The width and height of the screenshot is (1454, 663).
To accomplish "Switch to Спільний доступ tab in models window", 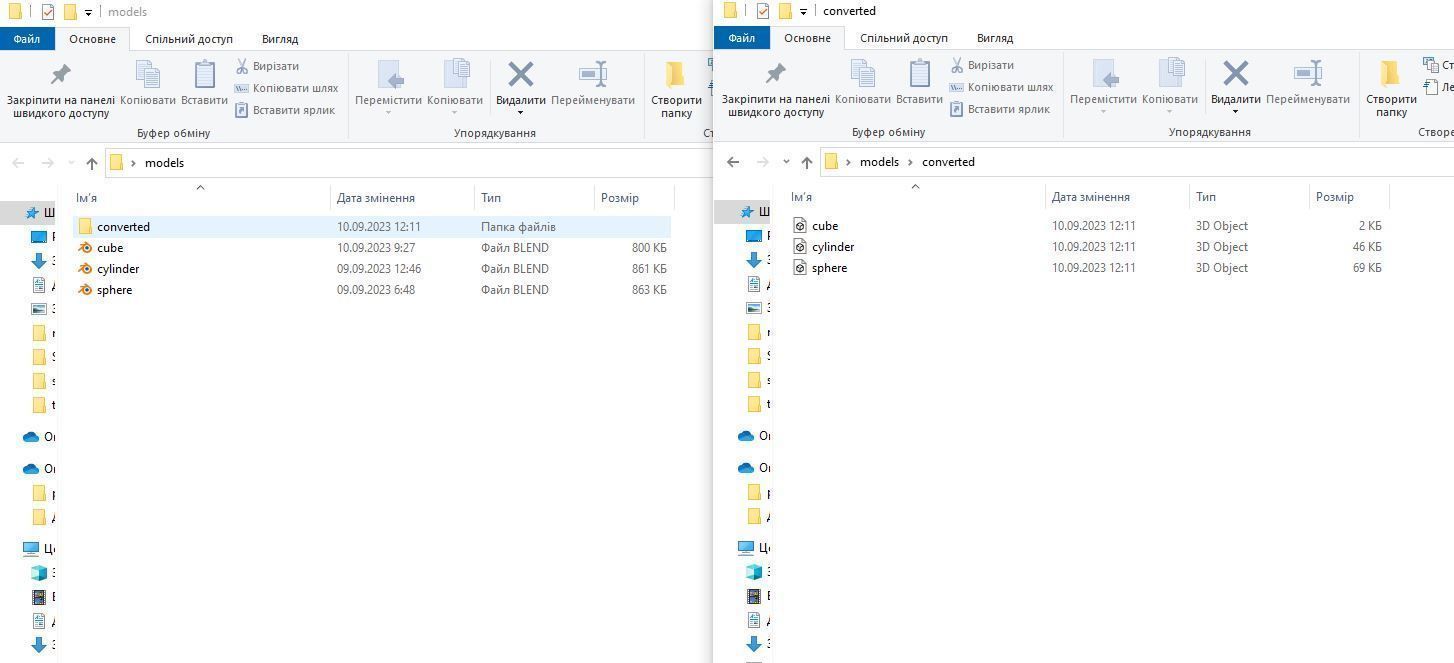I will coord(189,39).
